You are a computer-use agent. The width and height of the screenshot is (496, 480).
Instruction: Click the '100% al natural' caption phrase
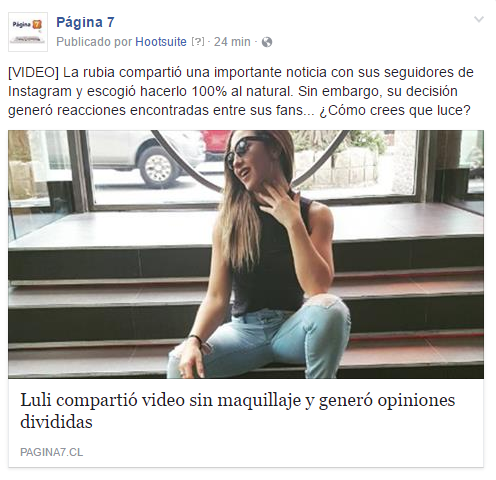(242, 92)
